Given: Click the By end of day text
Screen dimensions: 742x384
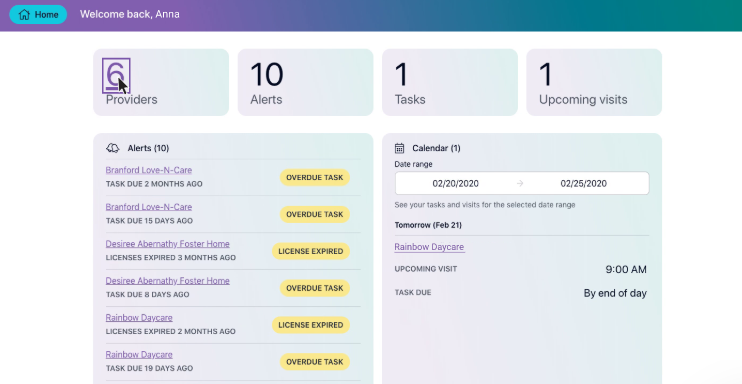Looking at the screenshot, I should [615, 294].
